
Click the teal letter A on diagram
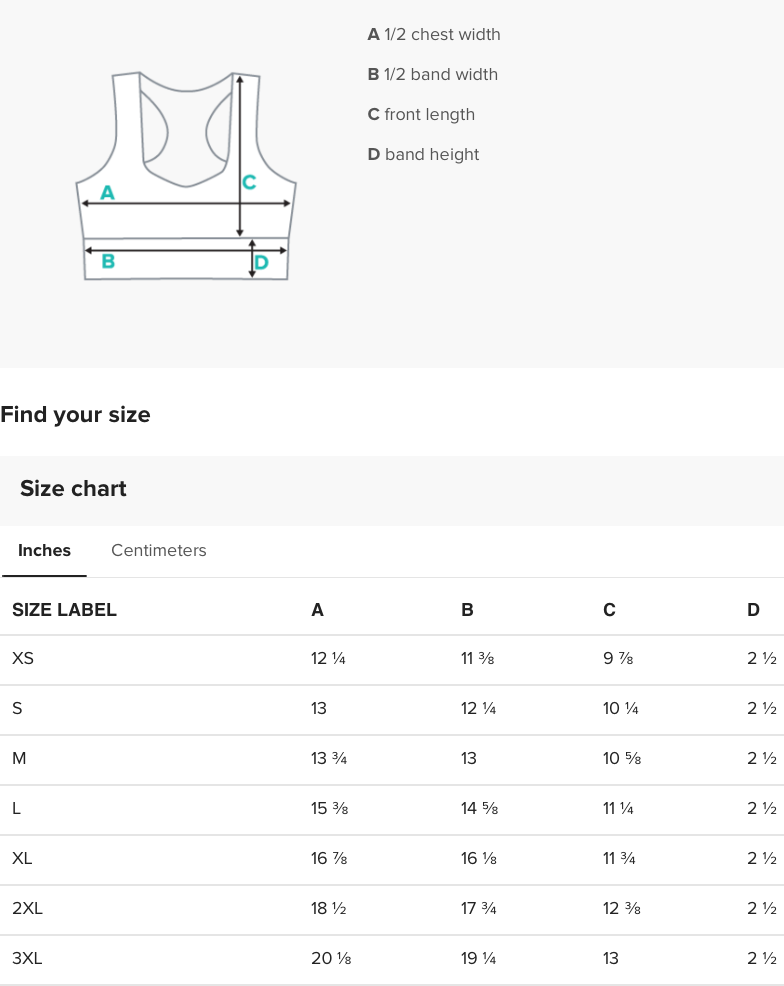point(107,193)
